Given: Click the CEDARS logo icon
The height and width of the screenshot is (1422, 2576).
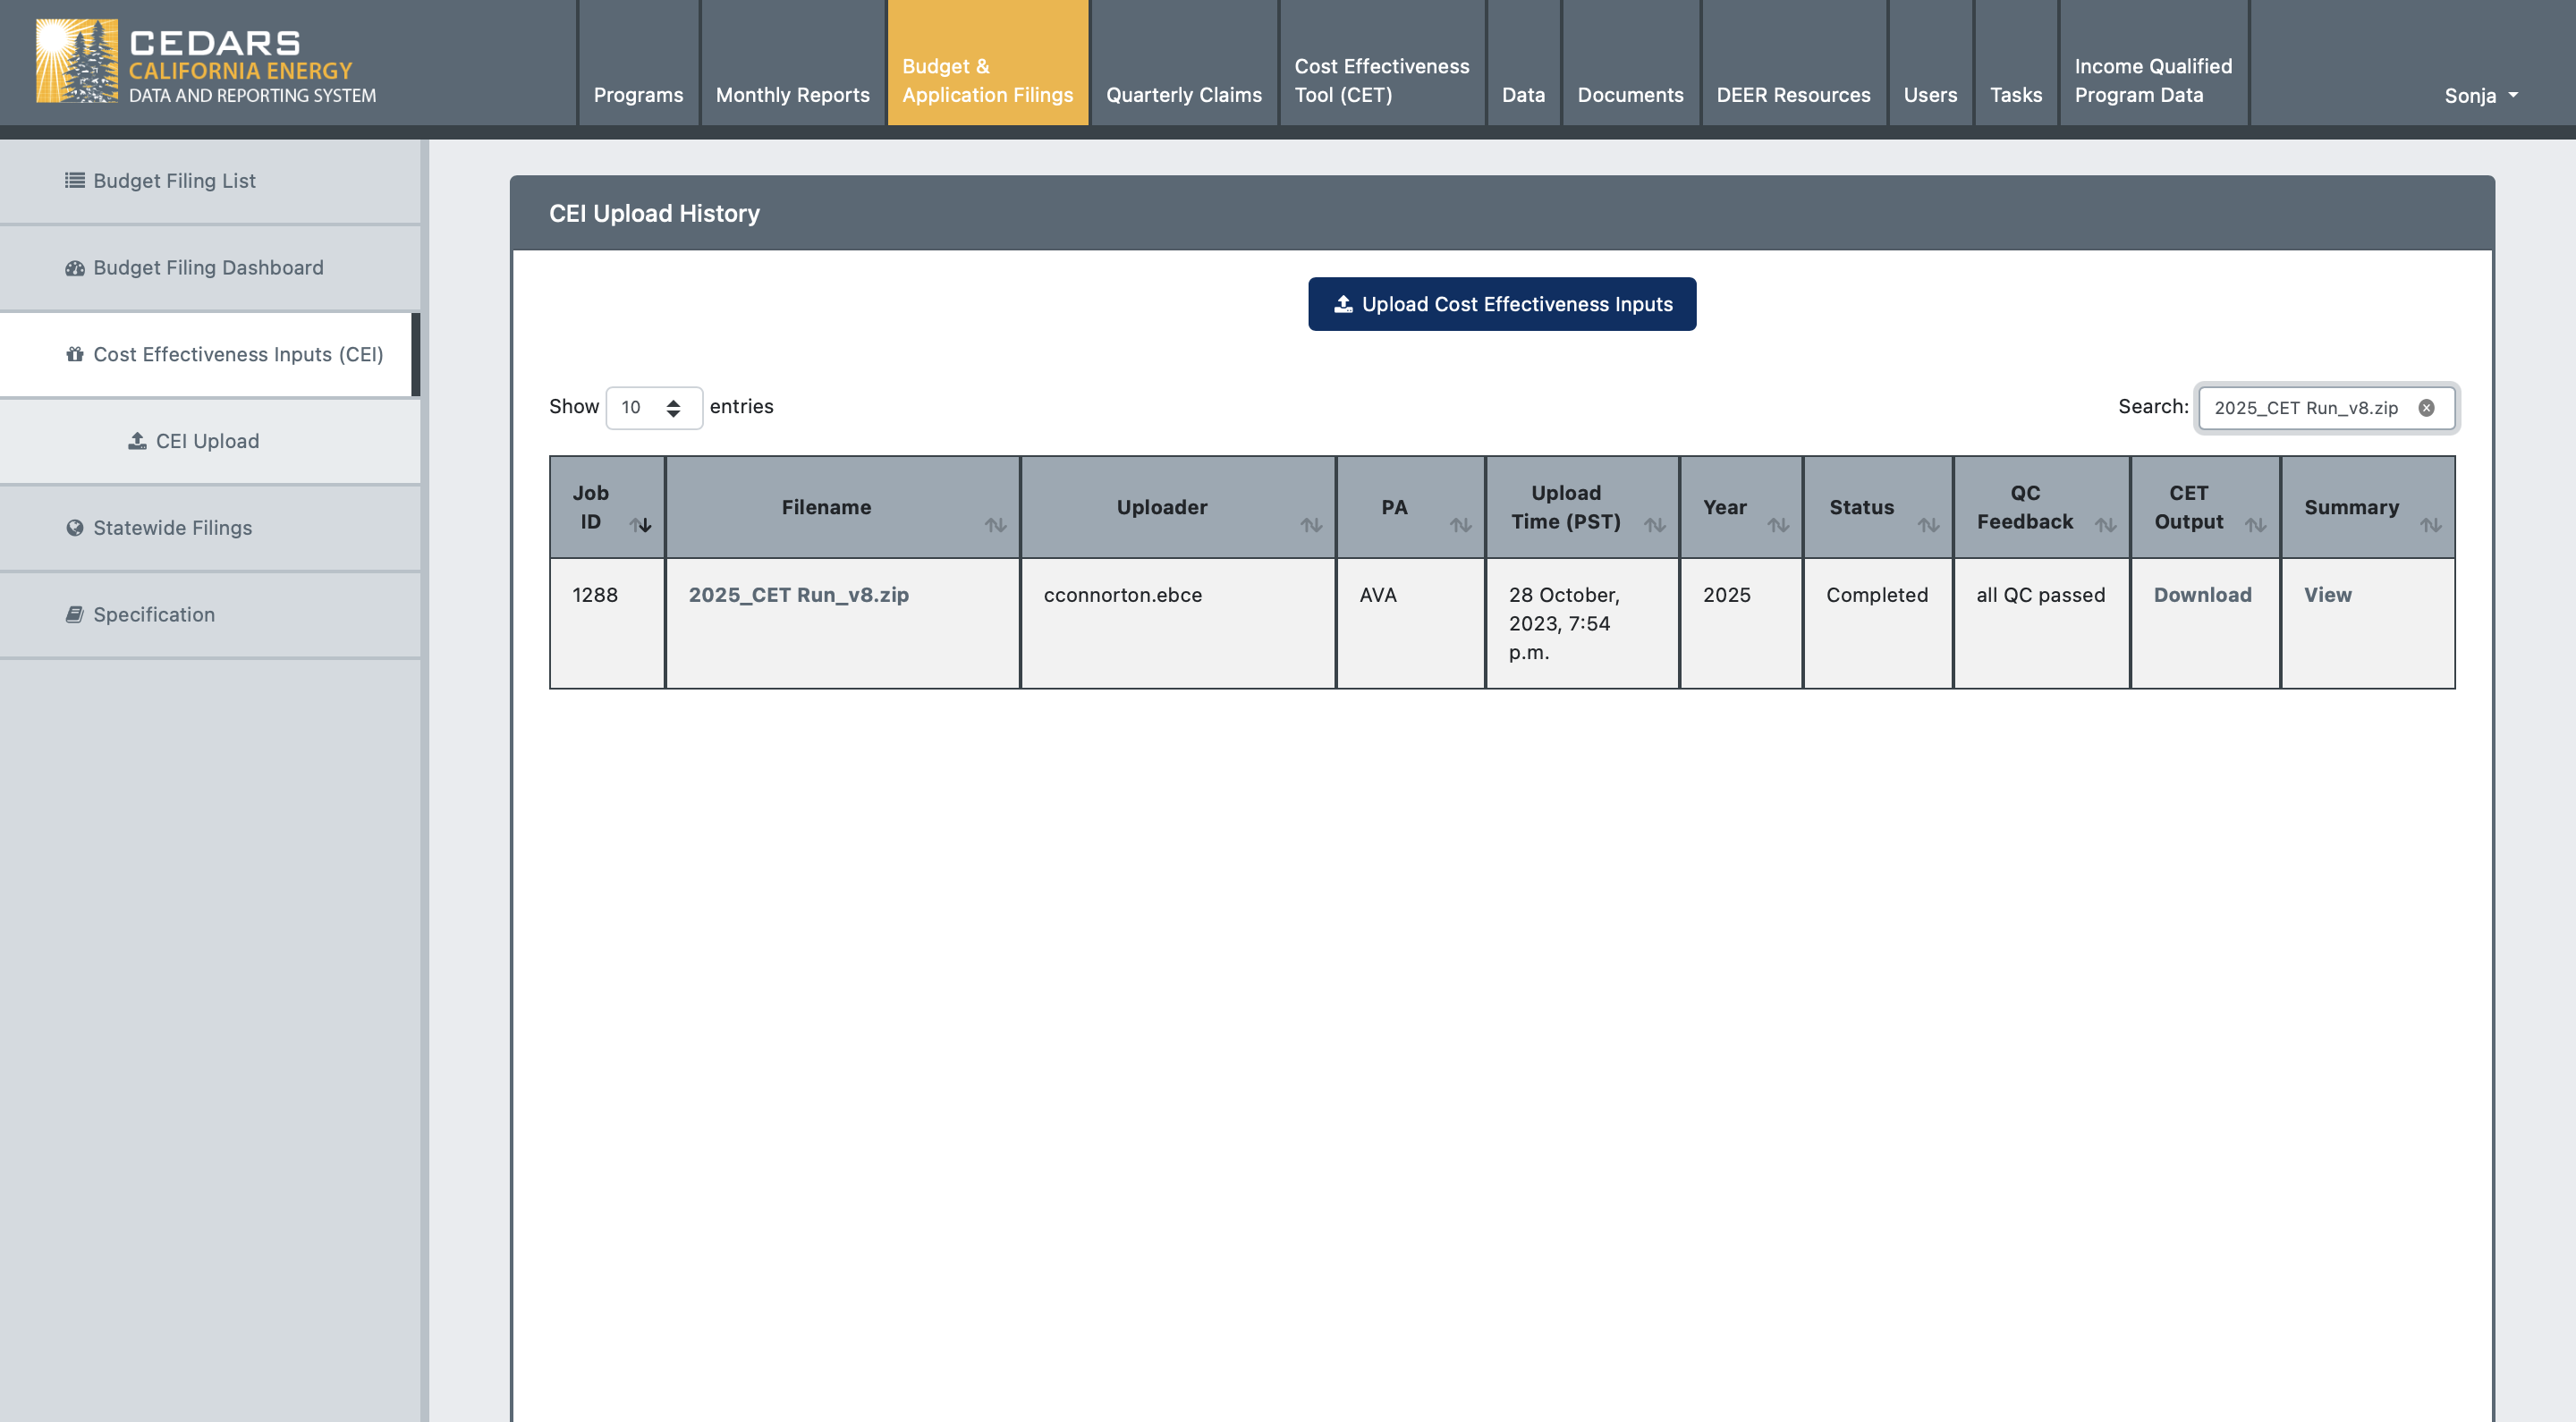Looking at the screenshot, I should tap(76, 60).
